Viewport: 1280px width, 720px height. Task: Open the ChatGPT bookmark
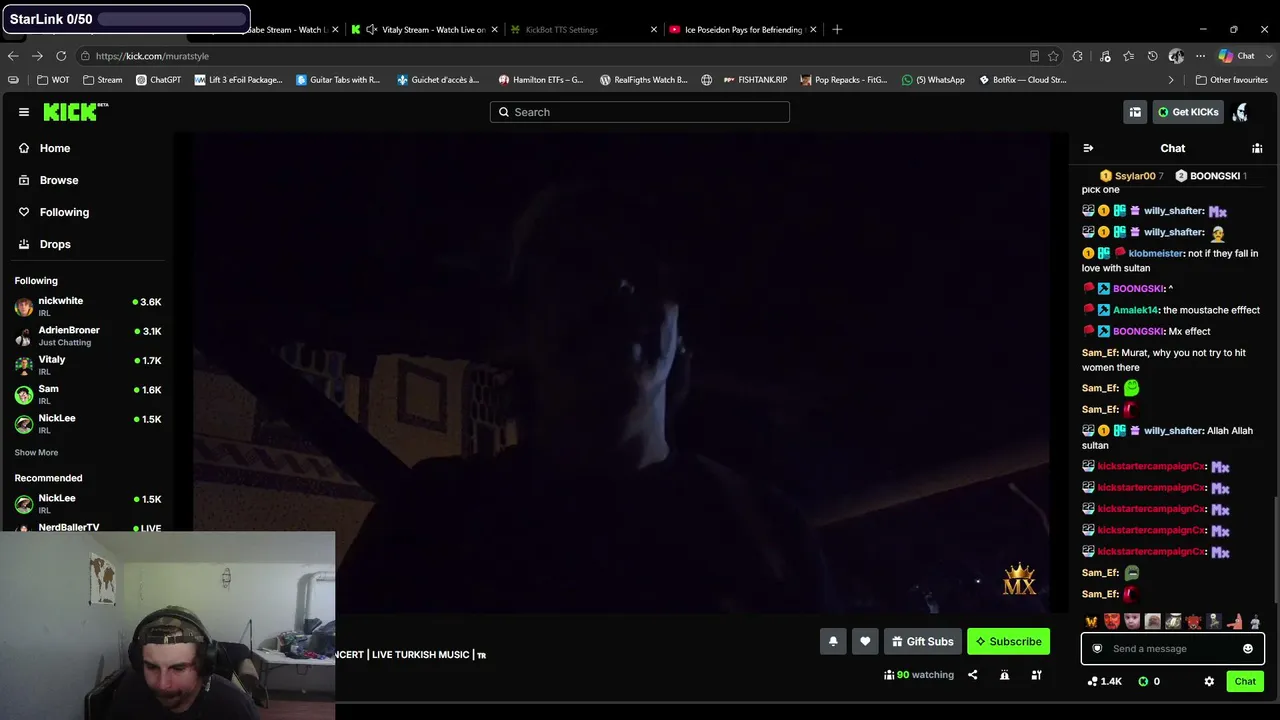coord(158,80)
